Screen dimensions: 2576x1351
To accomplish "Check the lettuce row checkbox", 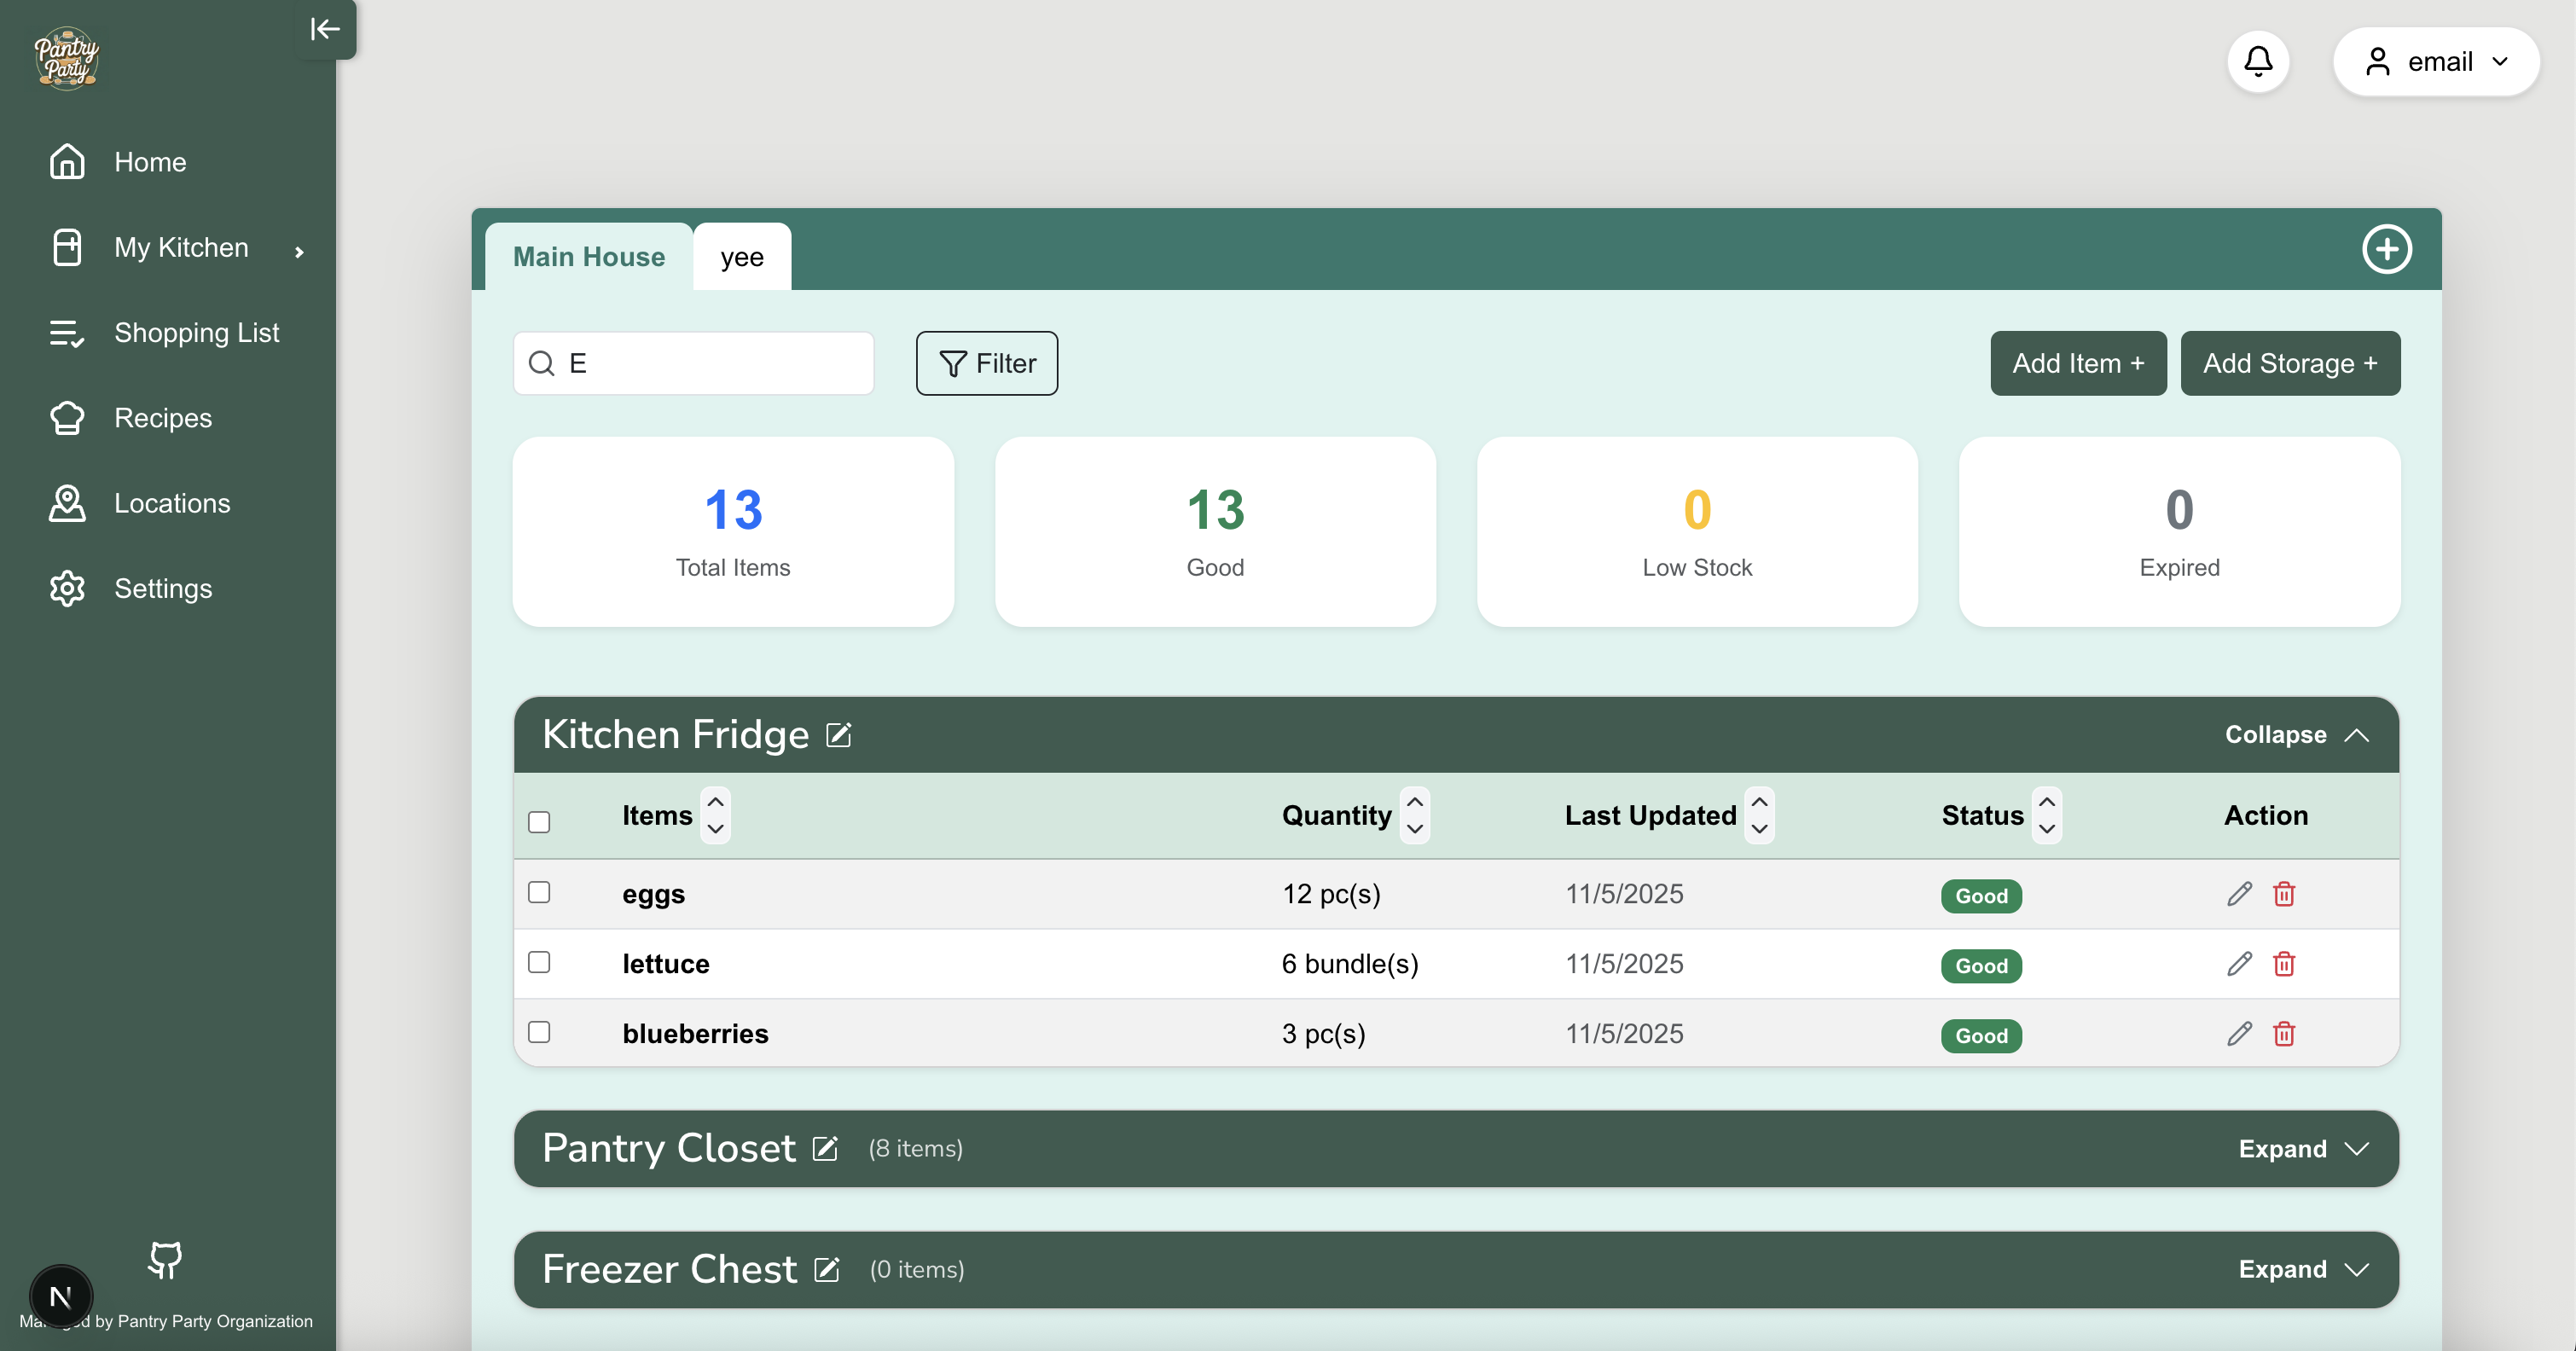I will point(539,962).
